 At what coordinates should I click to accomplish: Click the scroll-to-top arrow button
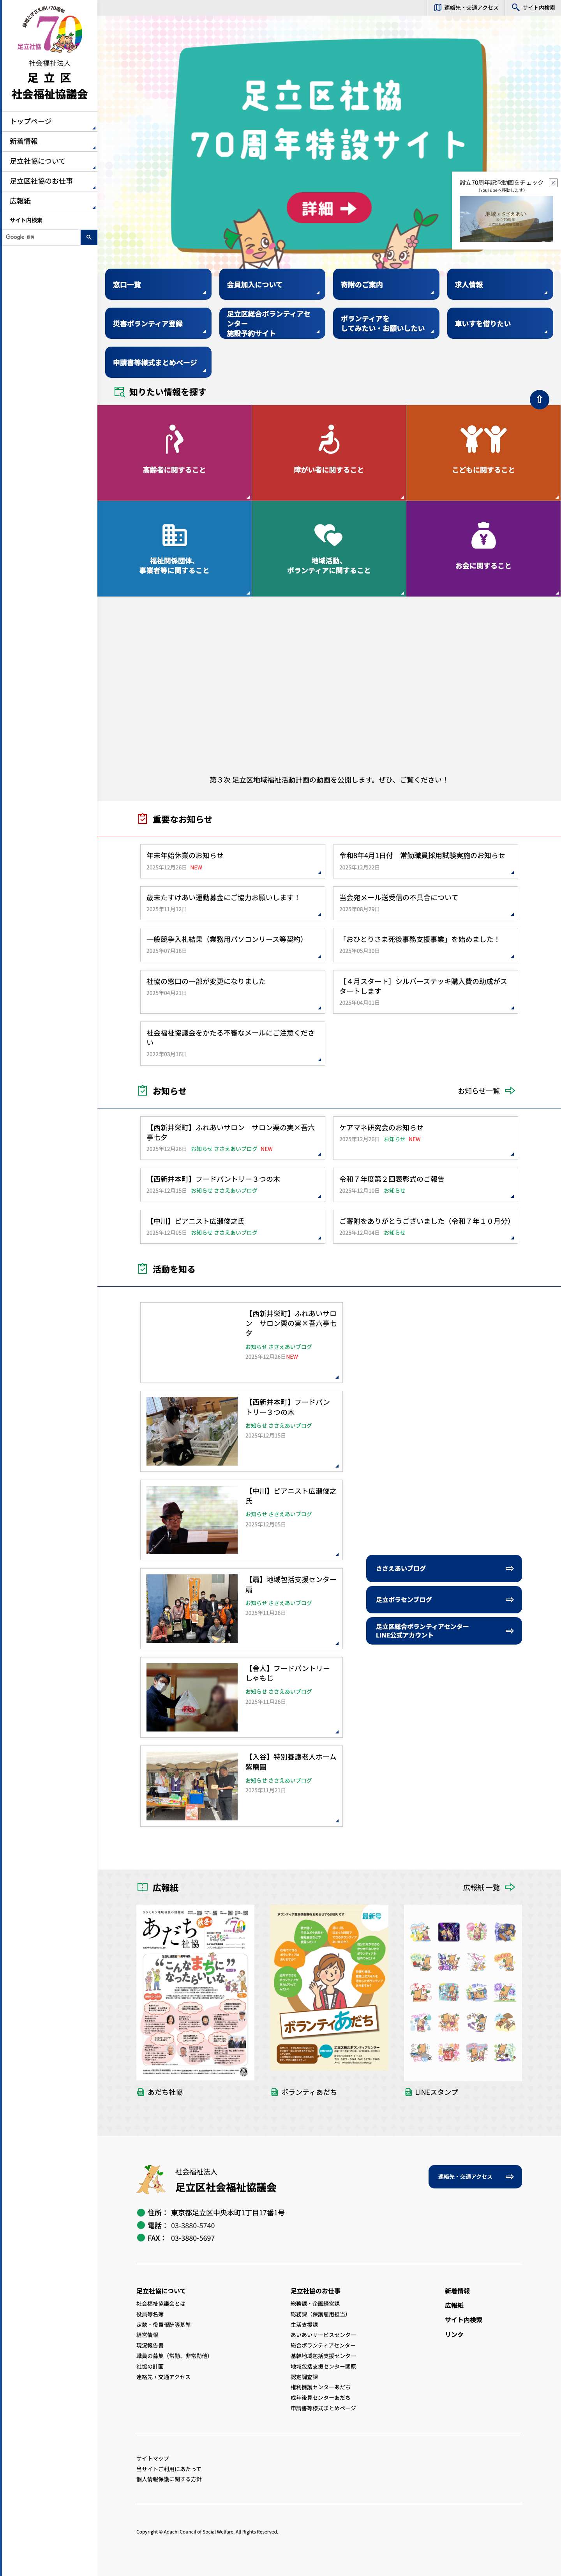click(x=539, y=399)
